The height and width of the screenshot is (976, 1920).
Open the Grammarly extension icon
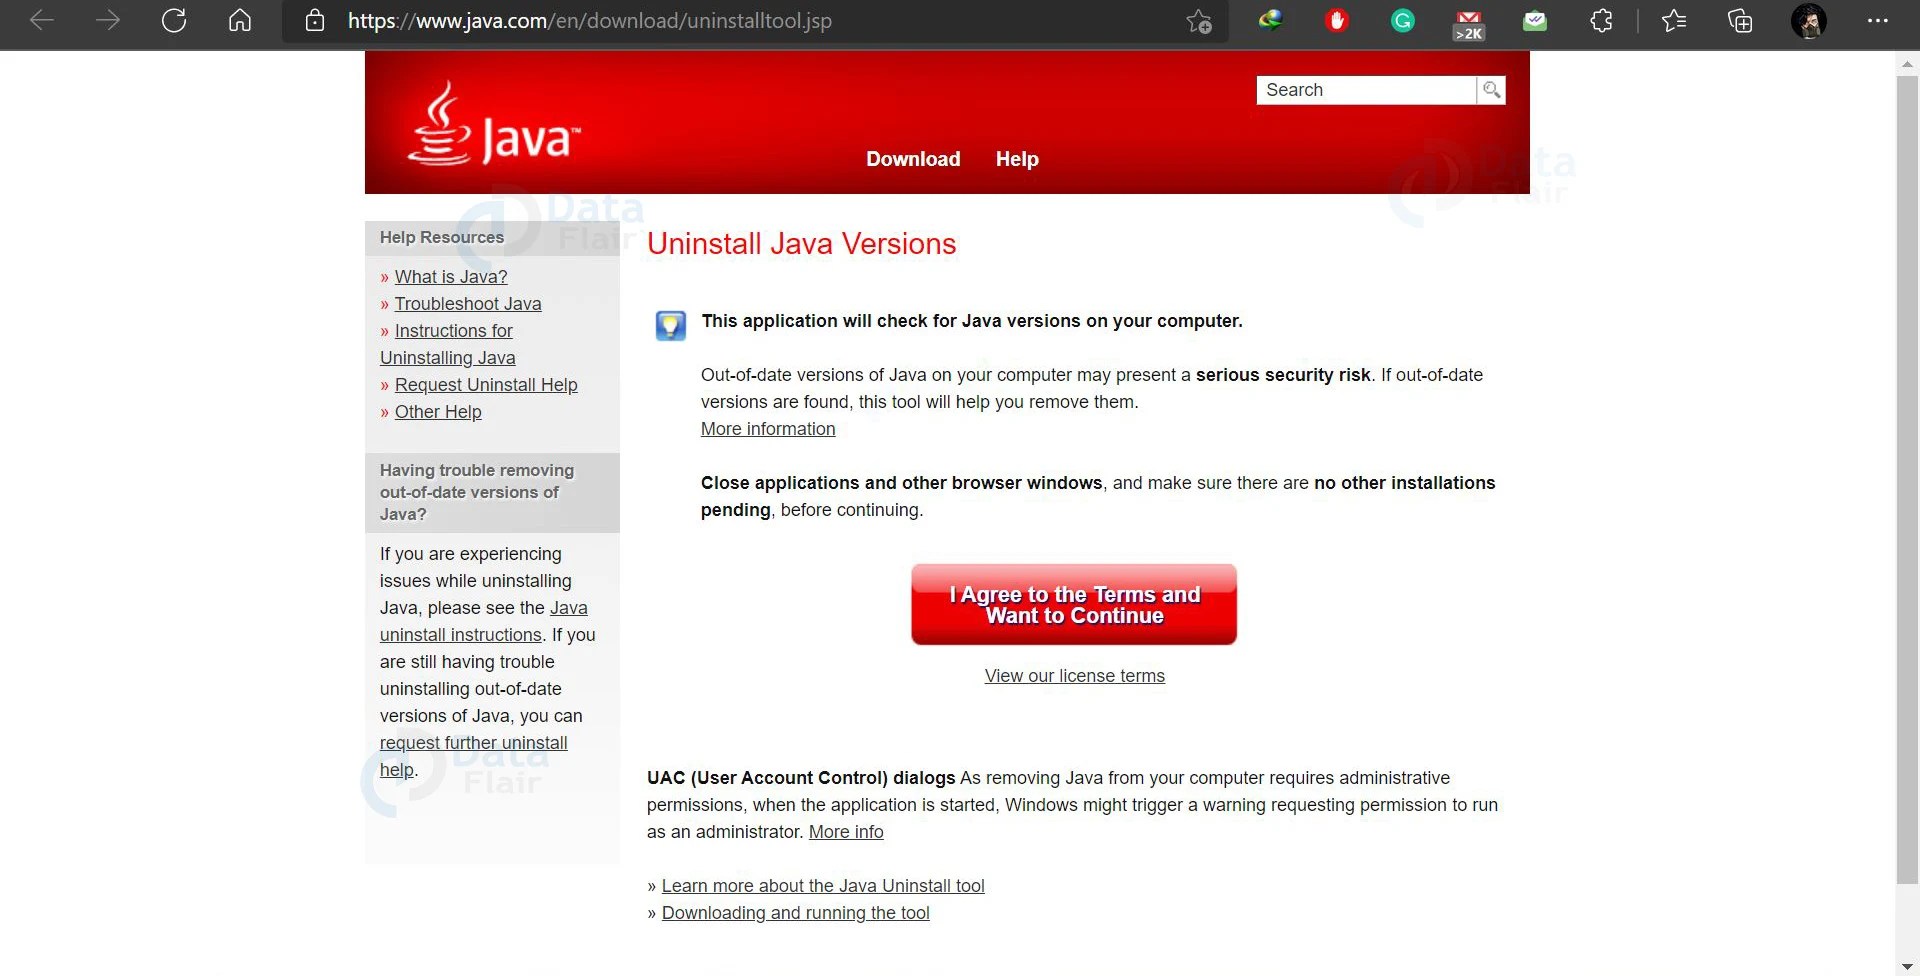pyautogui.click(x=1403, y=20)
